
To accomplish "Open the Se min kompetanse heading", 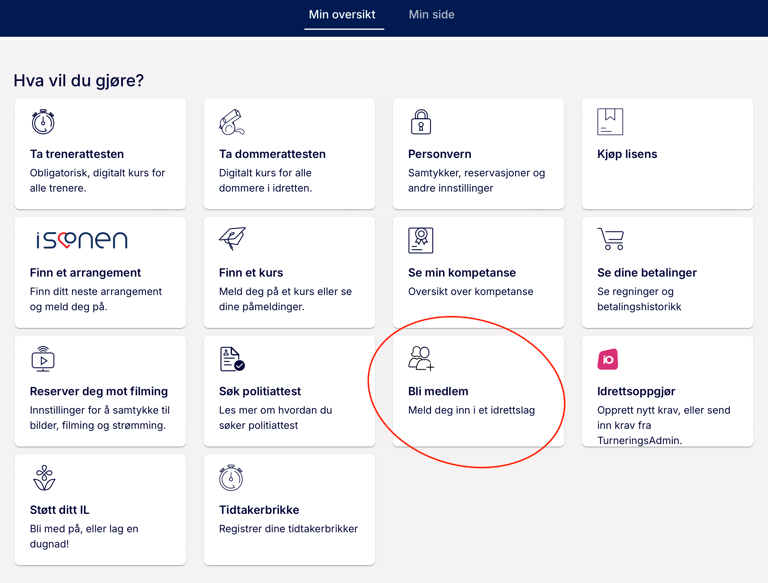I will (462, 272).
